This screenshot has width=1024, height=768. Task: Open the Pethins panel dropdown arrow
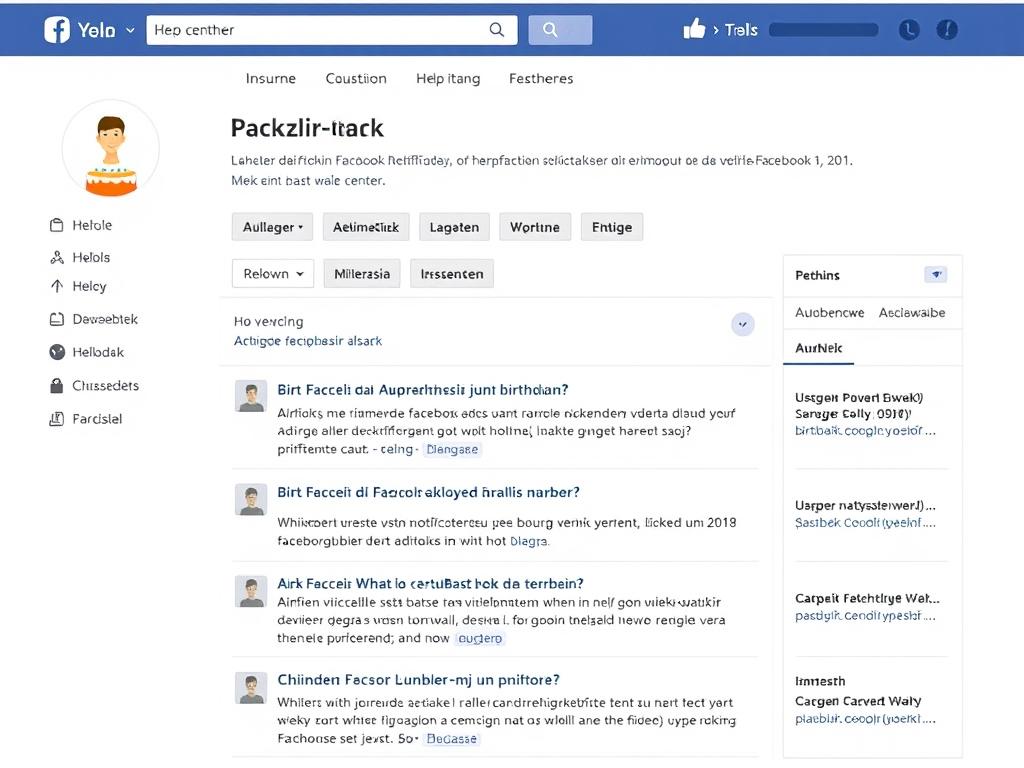(936, 274)
